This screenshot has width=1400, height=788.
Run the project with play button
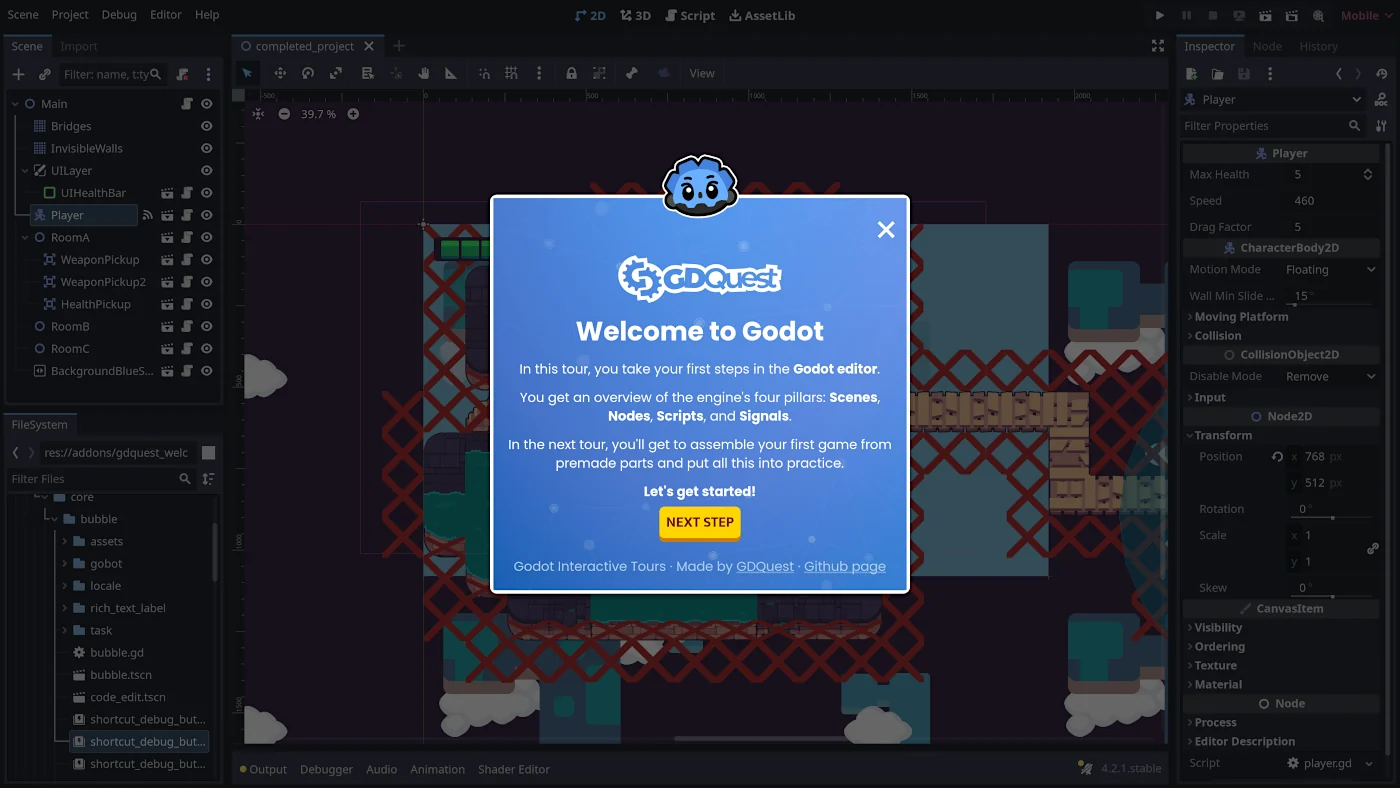click(1160, 15)
